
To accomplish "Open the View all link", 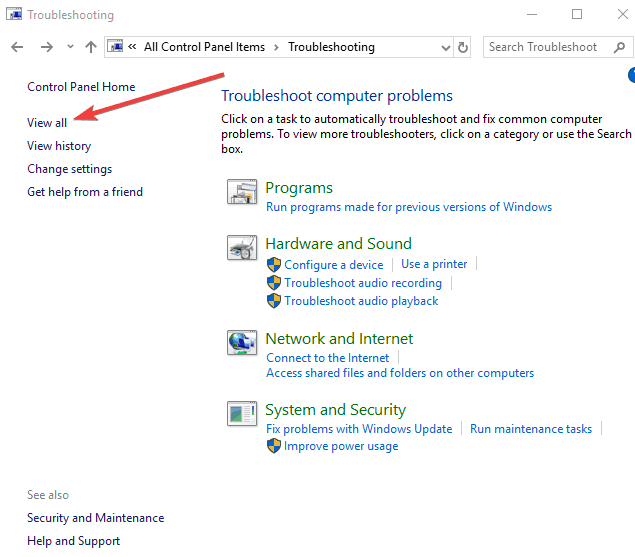I will pyautogui.click(x=47, y=123).
